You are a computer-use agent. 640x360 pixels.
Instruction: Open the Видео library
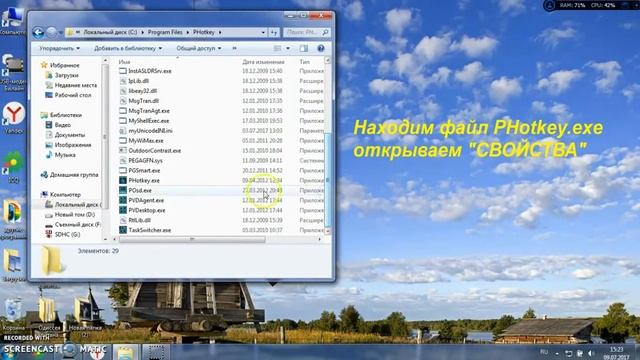click(58, 125)
